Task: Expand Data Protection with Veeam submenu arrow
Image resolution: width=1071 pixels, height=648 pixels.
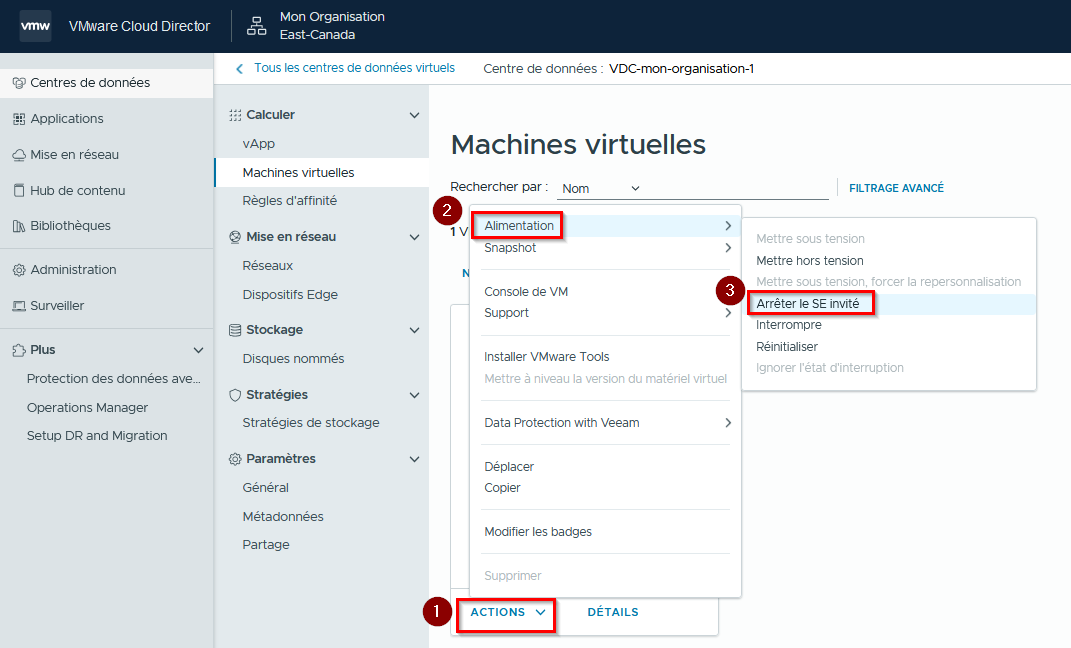Action: pyautogui.click(x=728, y=423)
